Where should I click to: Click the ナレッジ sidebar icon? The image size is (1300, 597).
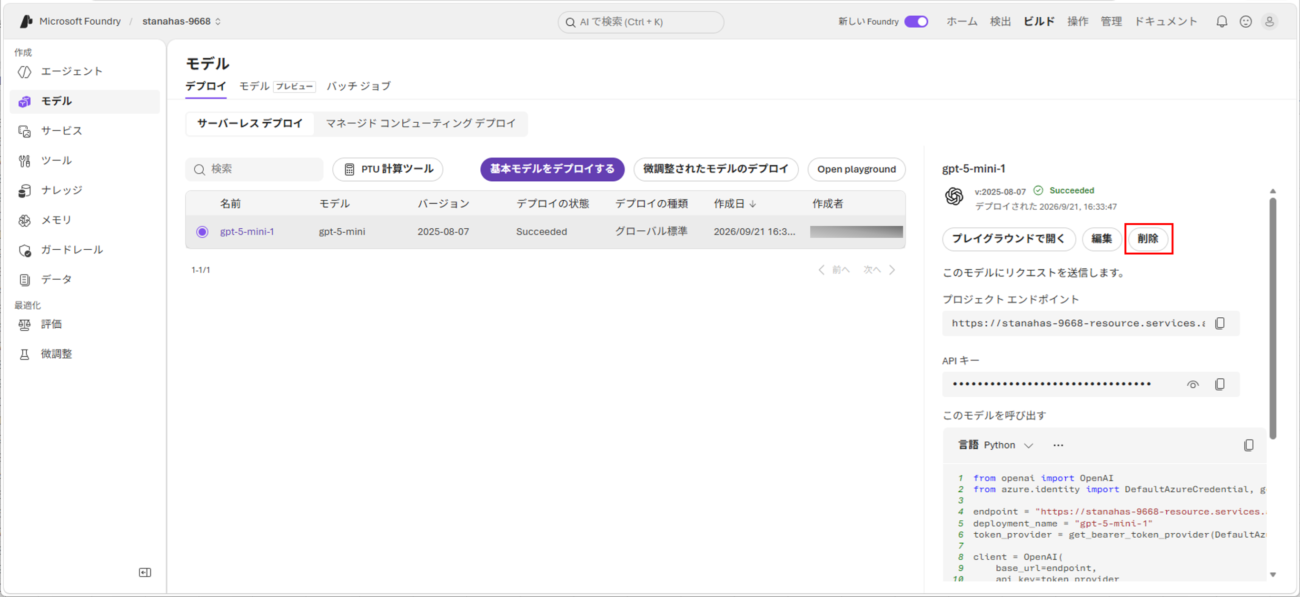pos(25,190)
